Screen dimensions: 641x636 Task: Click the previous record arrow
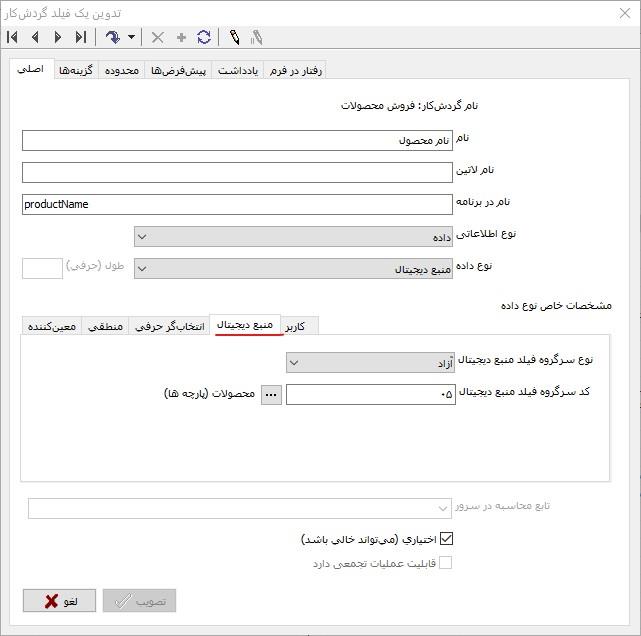click(35, 37)
